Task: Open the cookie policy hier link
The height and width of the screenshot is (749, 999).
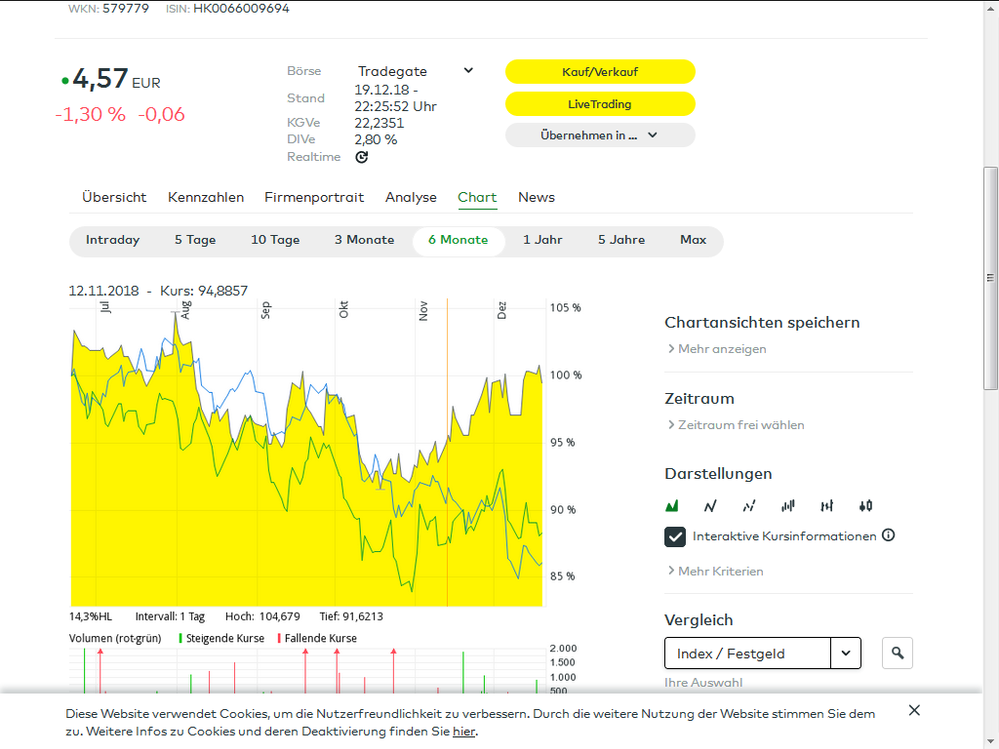Action: tap(463, 731)
